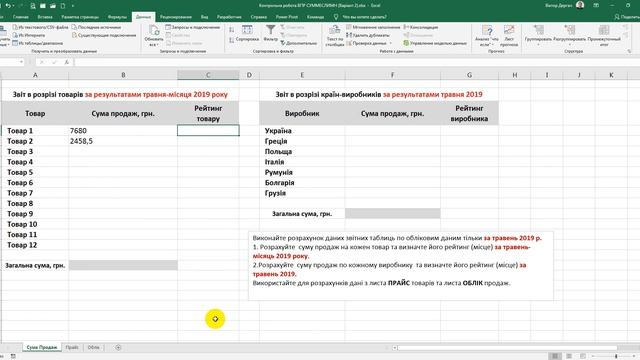Click the Insert Function fx icon
The height and width of the screenshot is (360, 640).
(67, 62)
